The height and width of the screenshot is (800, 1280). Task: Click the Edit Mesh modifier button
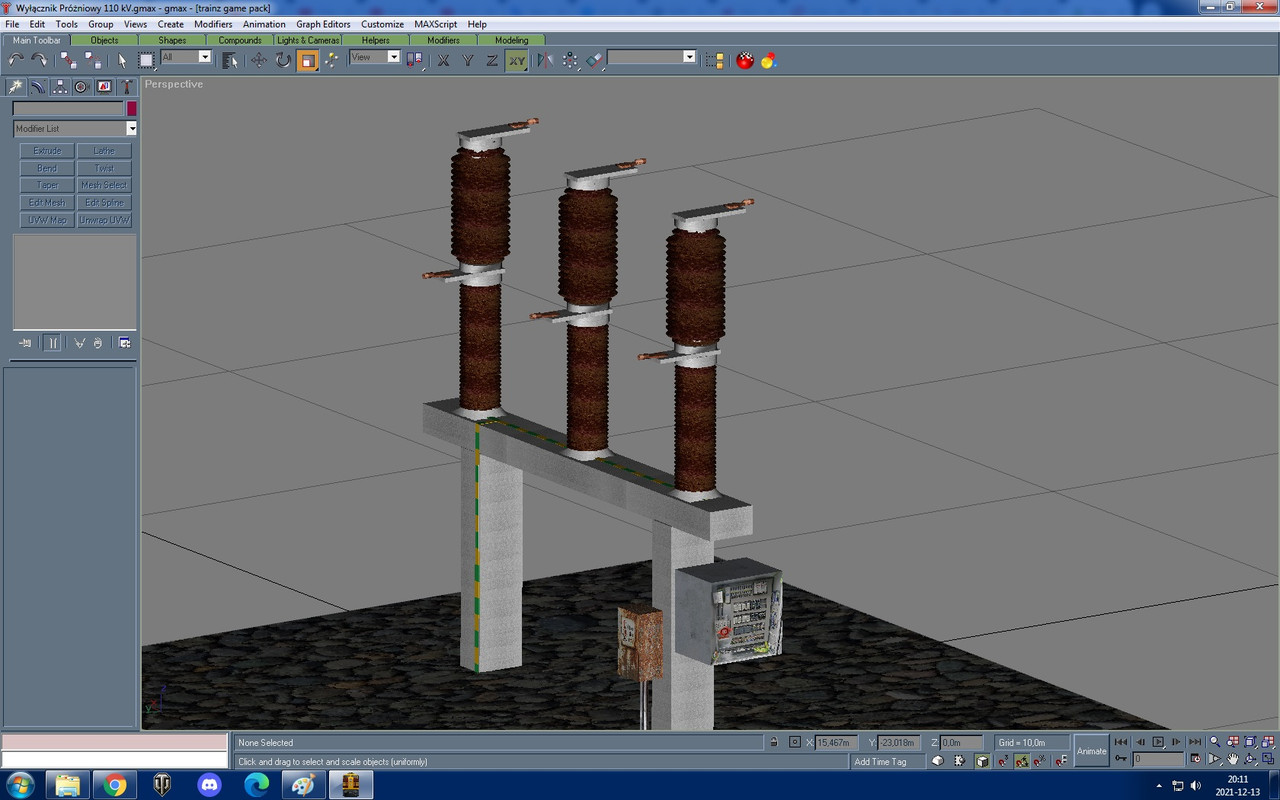[x=47, y=203]
